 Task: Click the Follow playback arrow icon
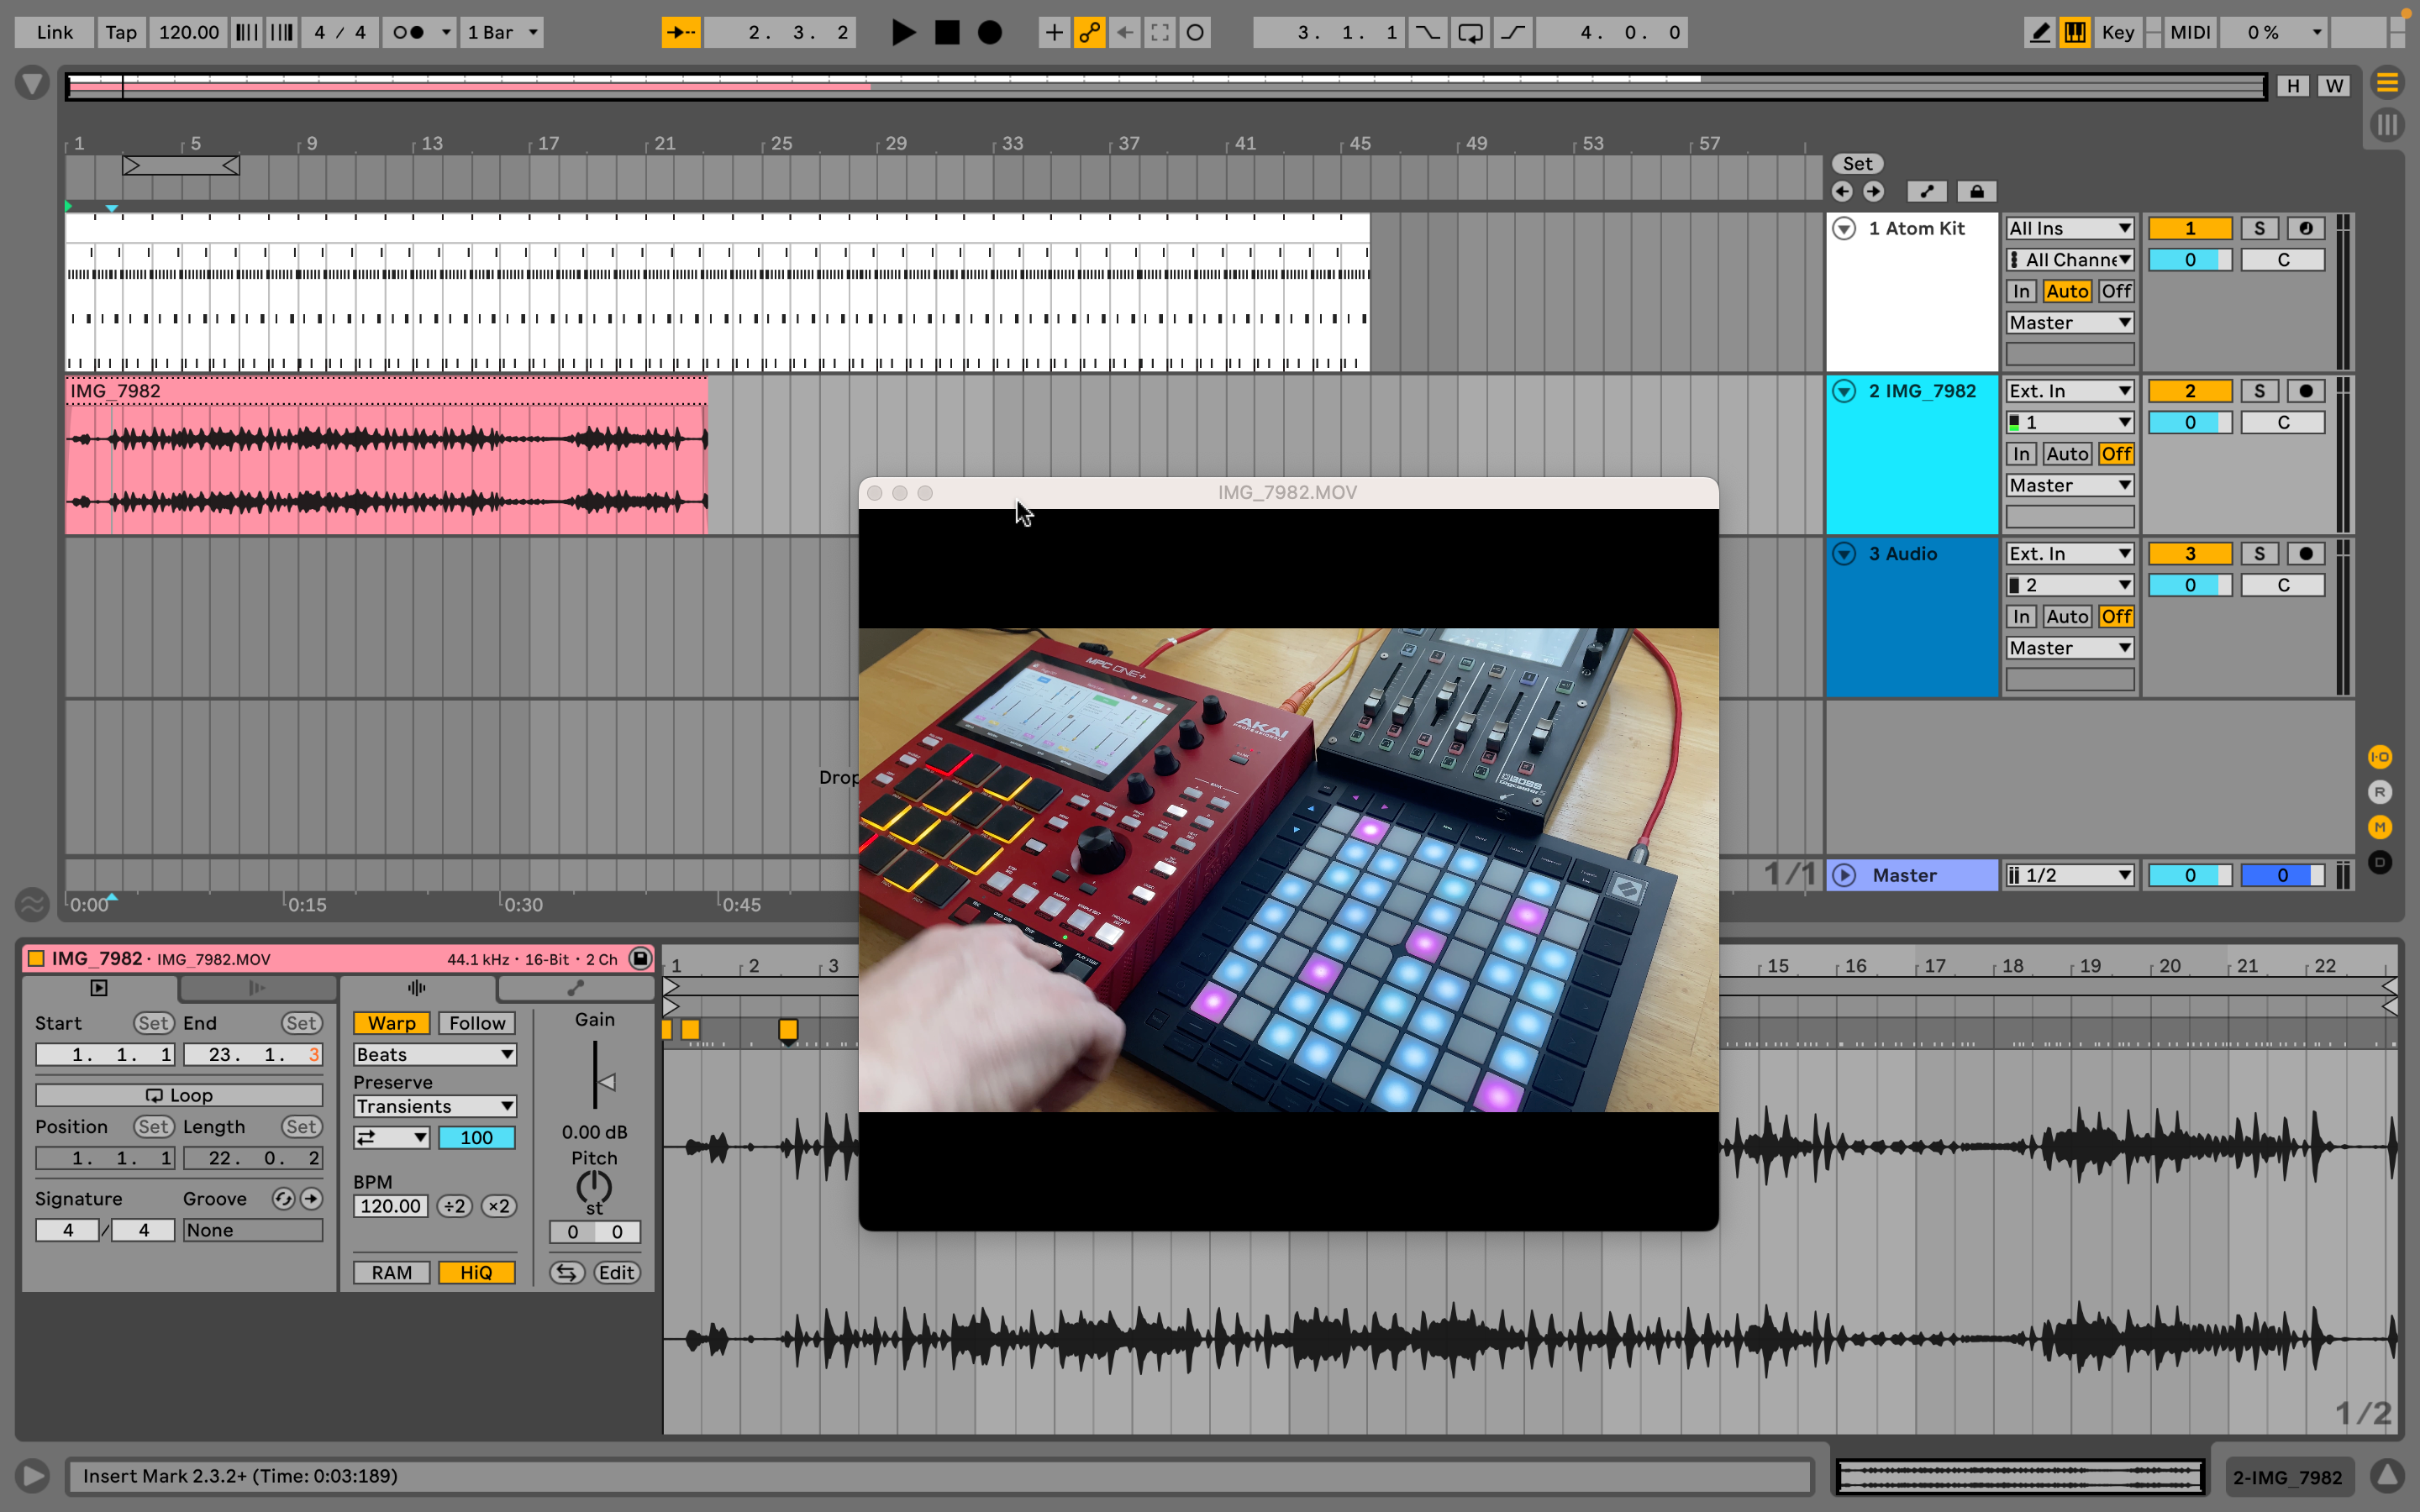click(680, 32)
